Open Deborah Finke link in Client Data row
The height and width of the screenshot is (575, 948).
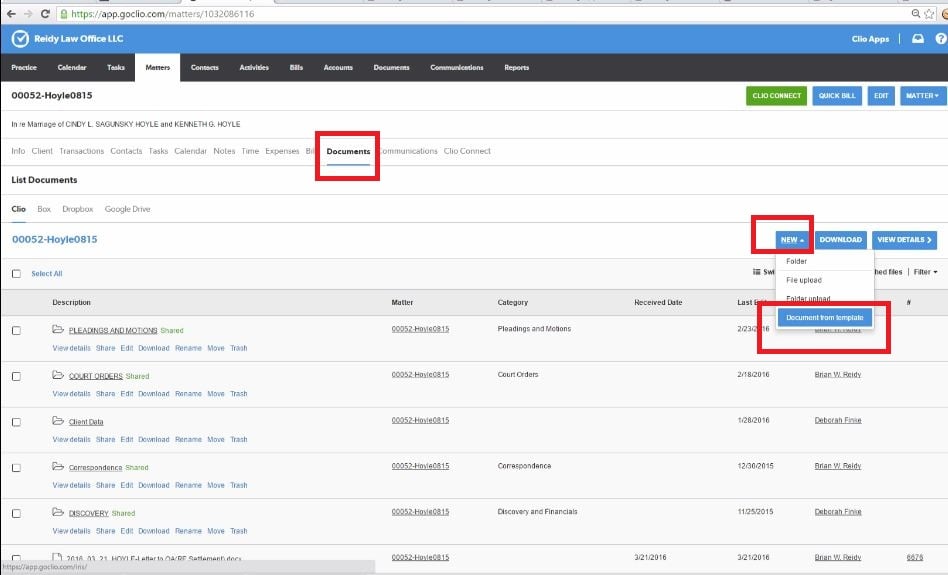837,420
